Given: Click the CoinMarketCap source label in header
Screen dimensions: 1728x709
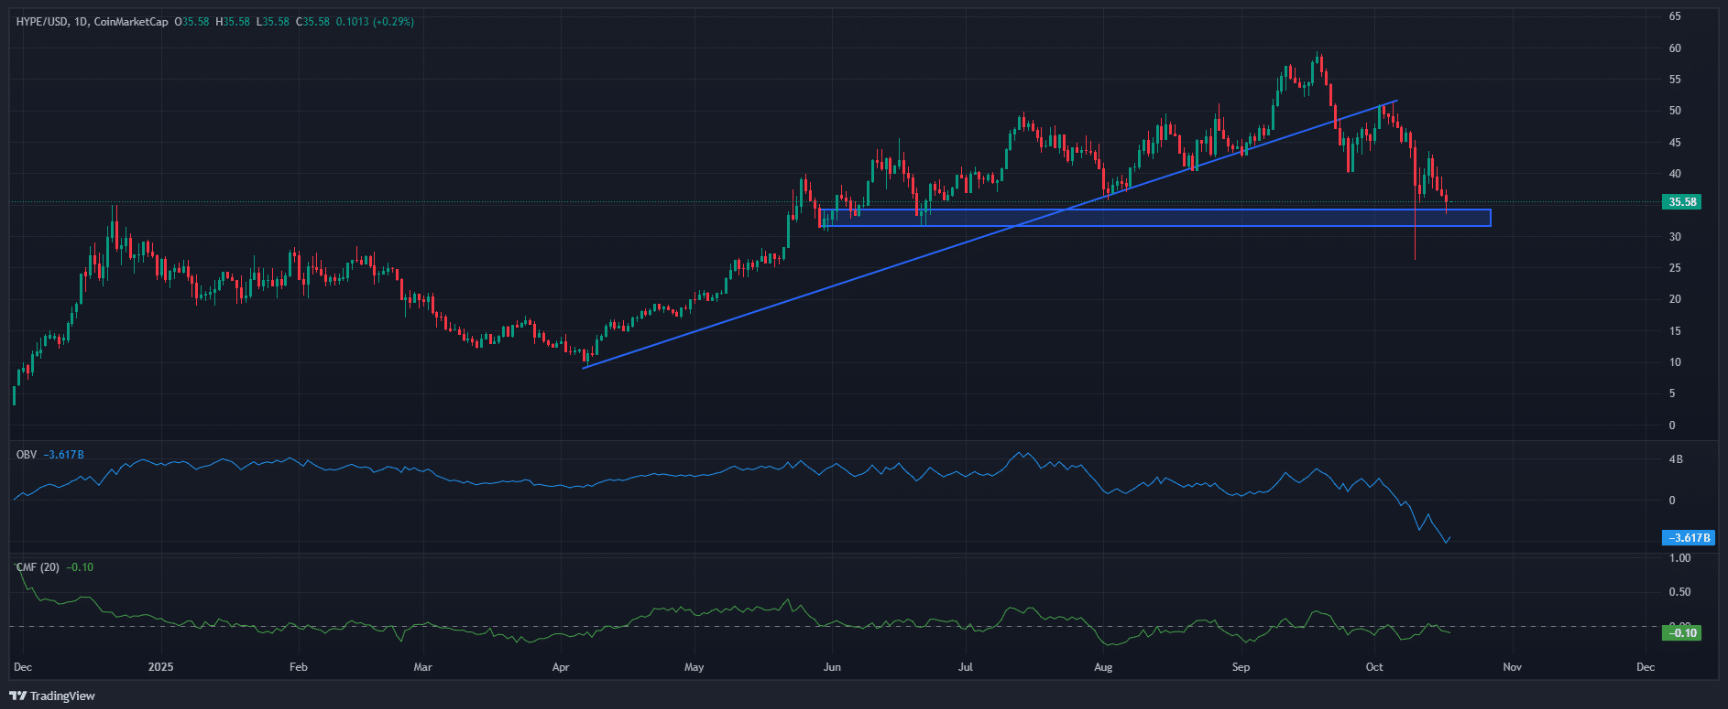Looking at the screenshot, I should [x=131, y=21].
